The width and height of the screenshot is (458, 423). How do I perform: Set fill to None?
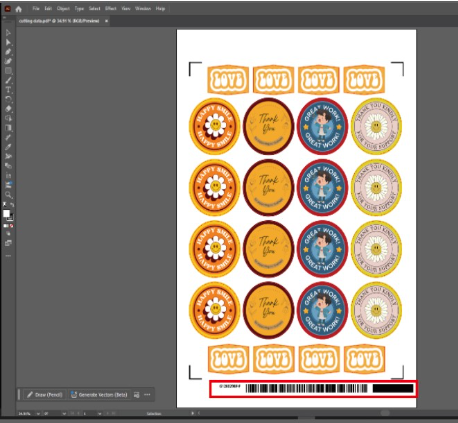[x=12, y=226]
